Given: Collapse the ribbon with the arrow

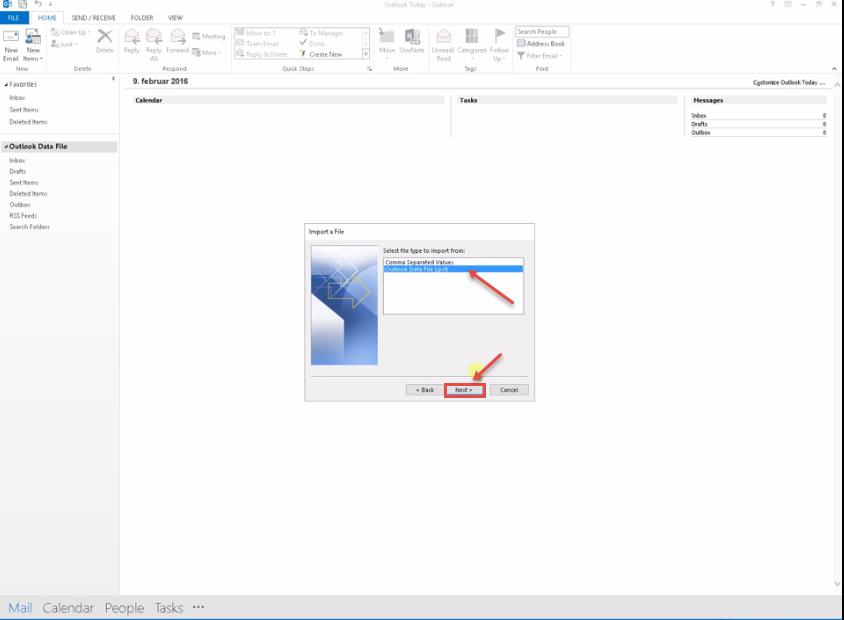Looking at the screenshot, I should (x=834, y=69).
